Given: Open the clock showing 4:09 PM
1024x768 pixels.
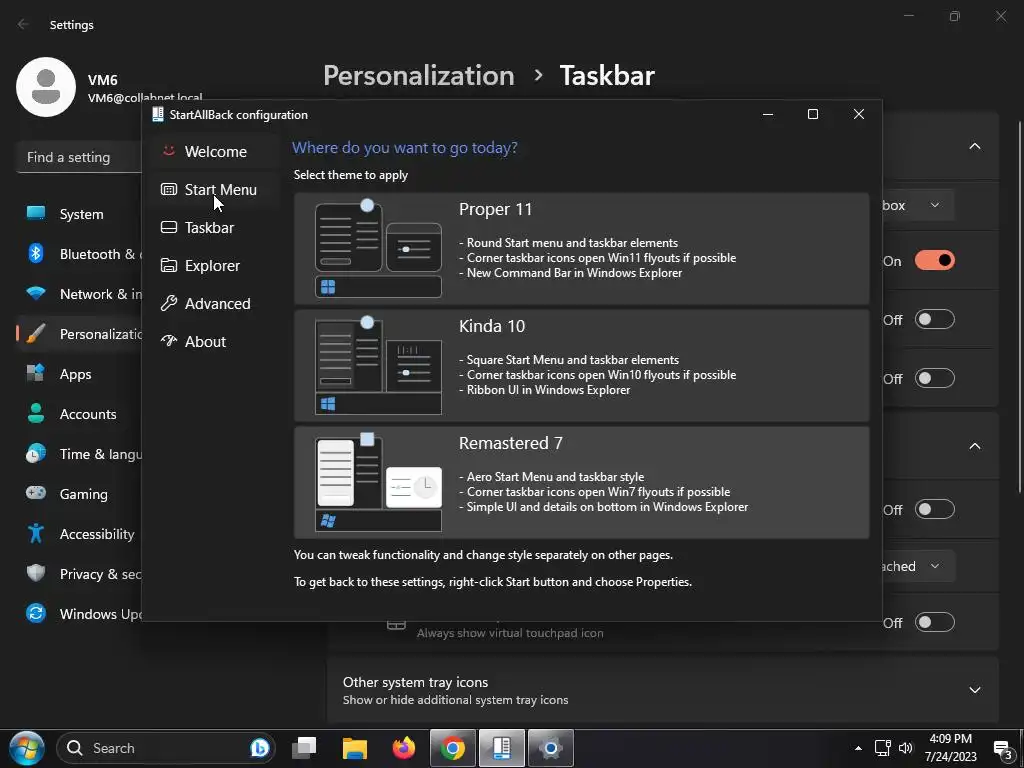Looking at the screenshot, I should (x=950, y=748).
